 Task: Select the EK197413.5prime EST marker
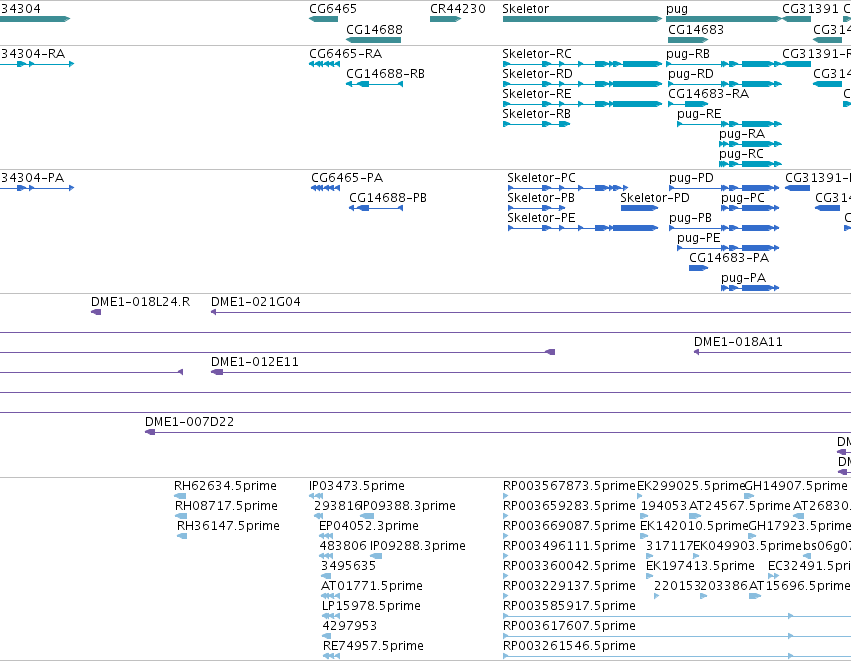pos(649,576)
